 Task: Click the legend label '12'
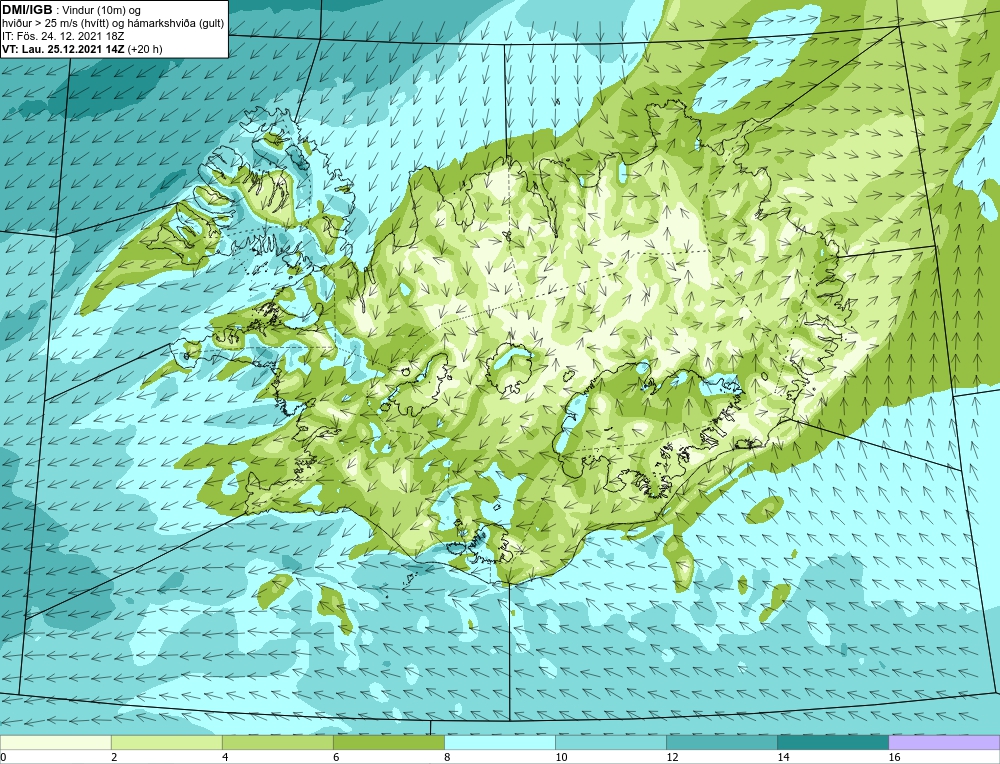[x=672, y=757]
